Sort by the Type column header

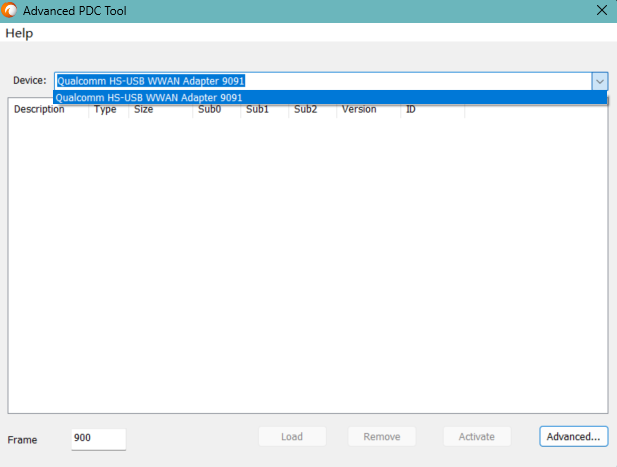pos(109,110)
